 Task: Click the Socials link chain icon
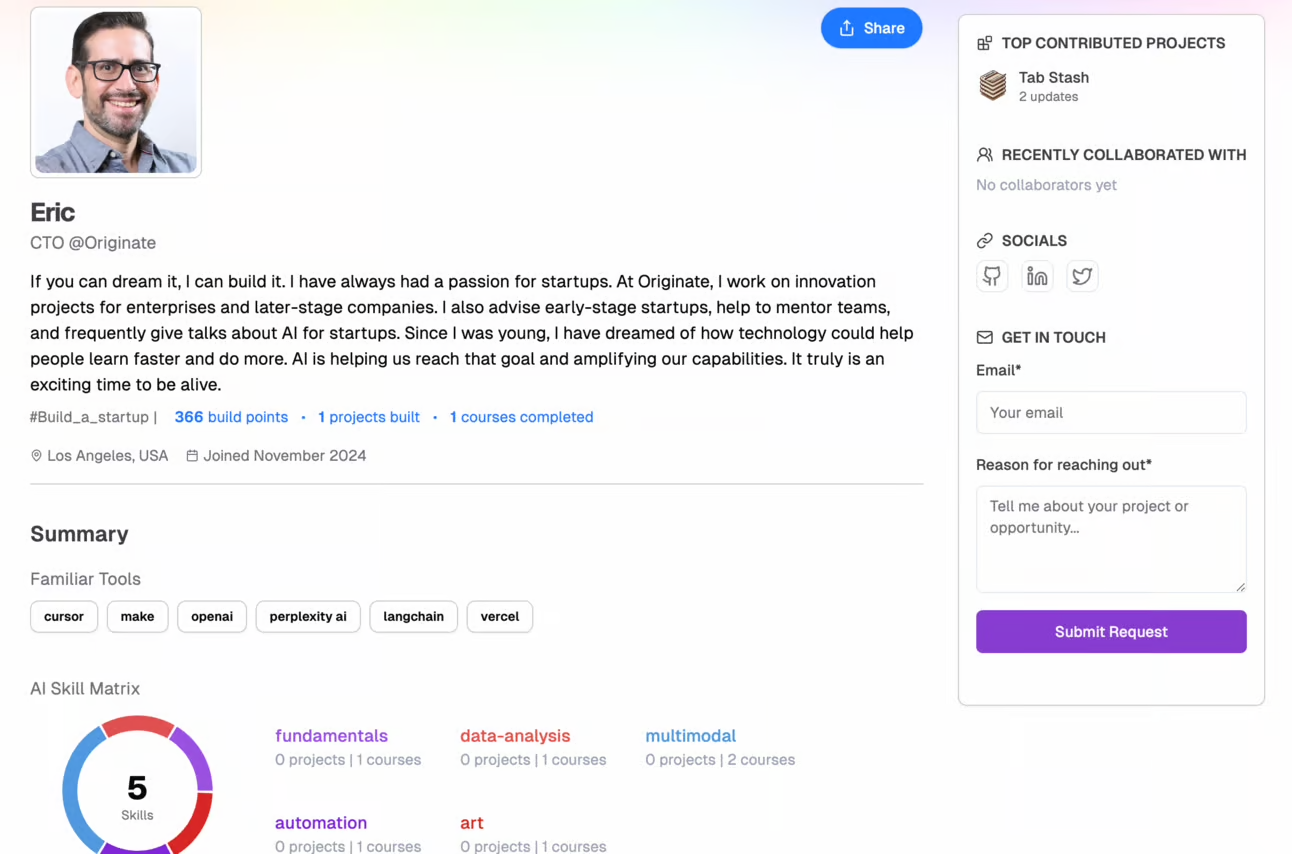coord(984,240)
